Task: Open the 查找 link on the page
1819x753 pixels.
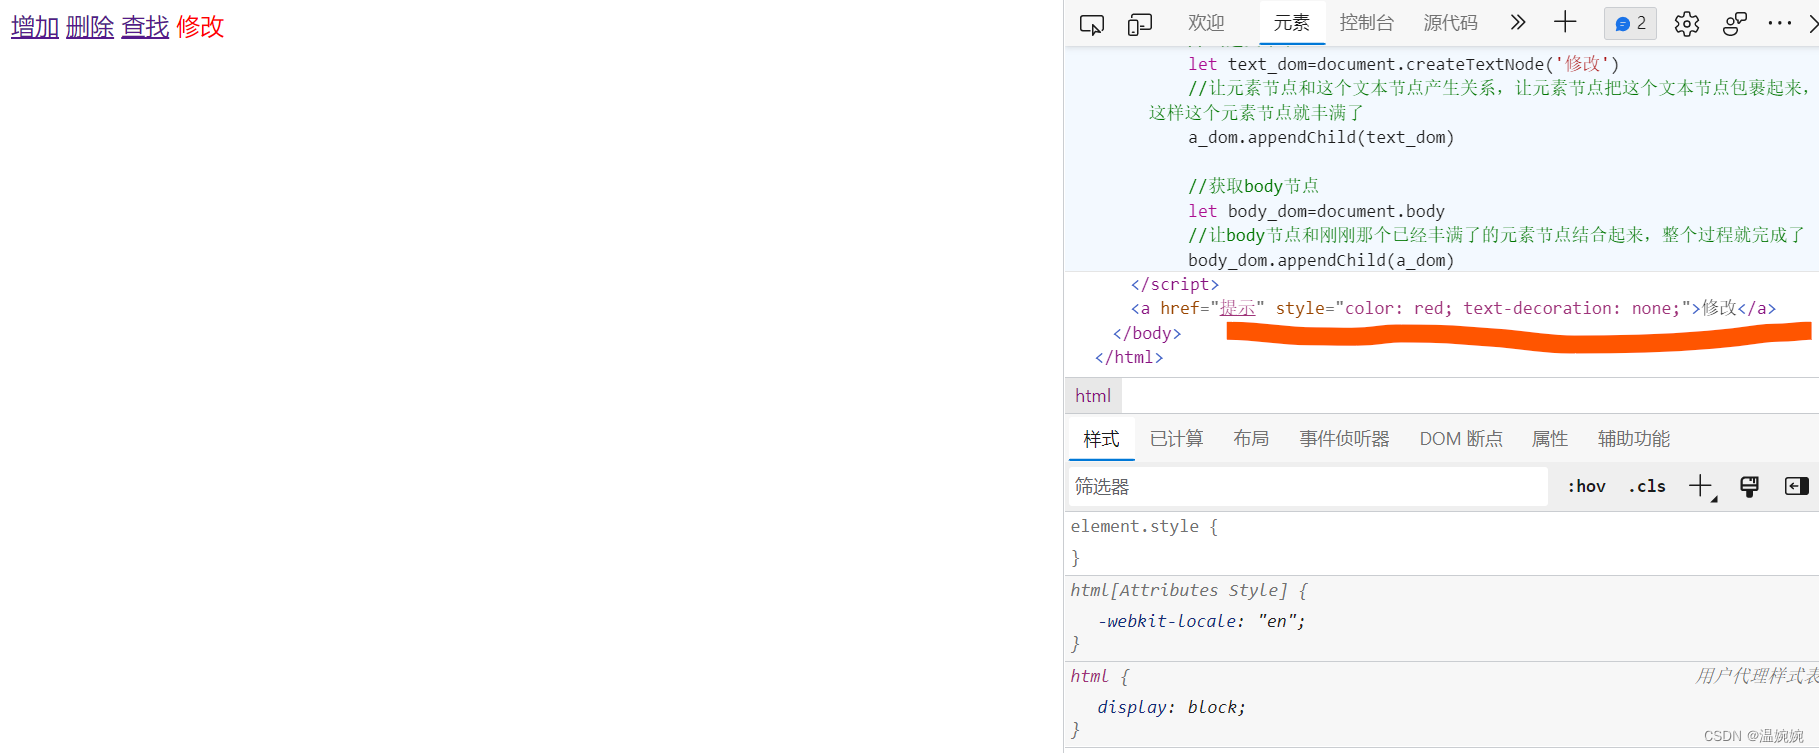Action: coord(145,27)
